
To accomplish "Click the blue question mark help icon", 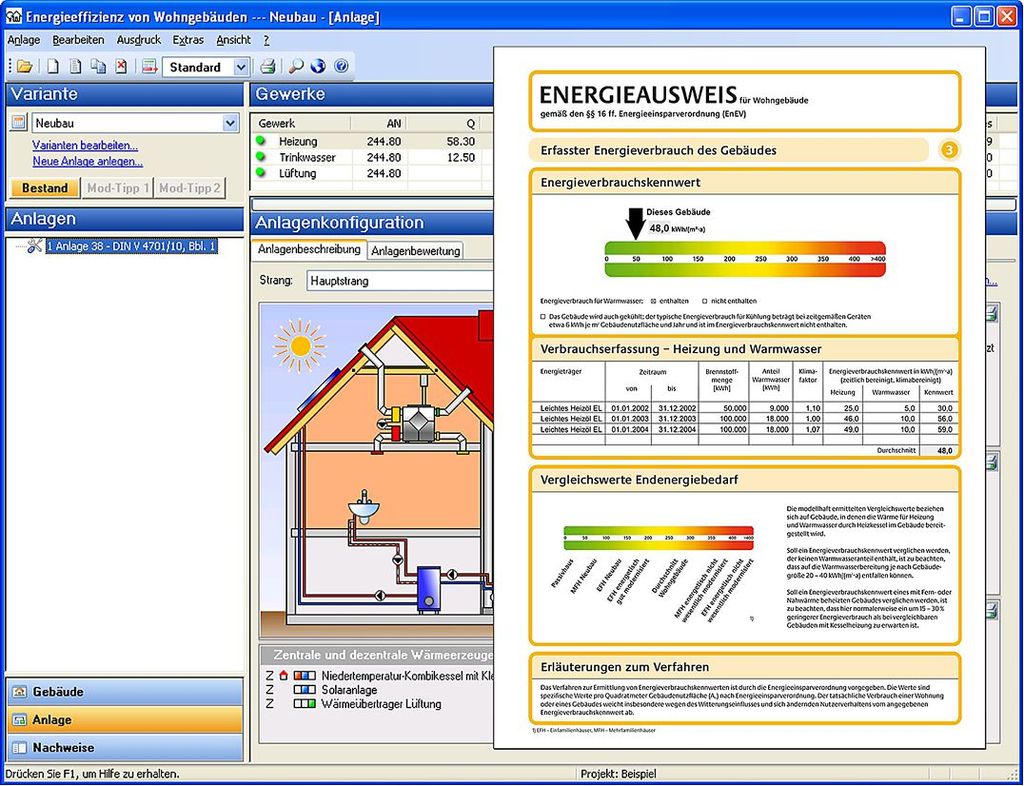I will (x=341, y=67).
